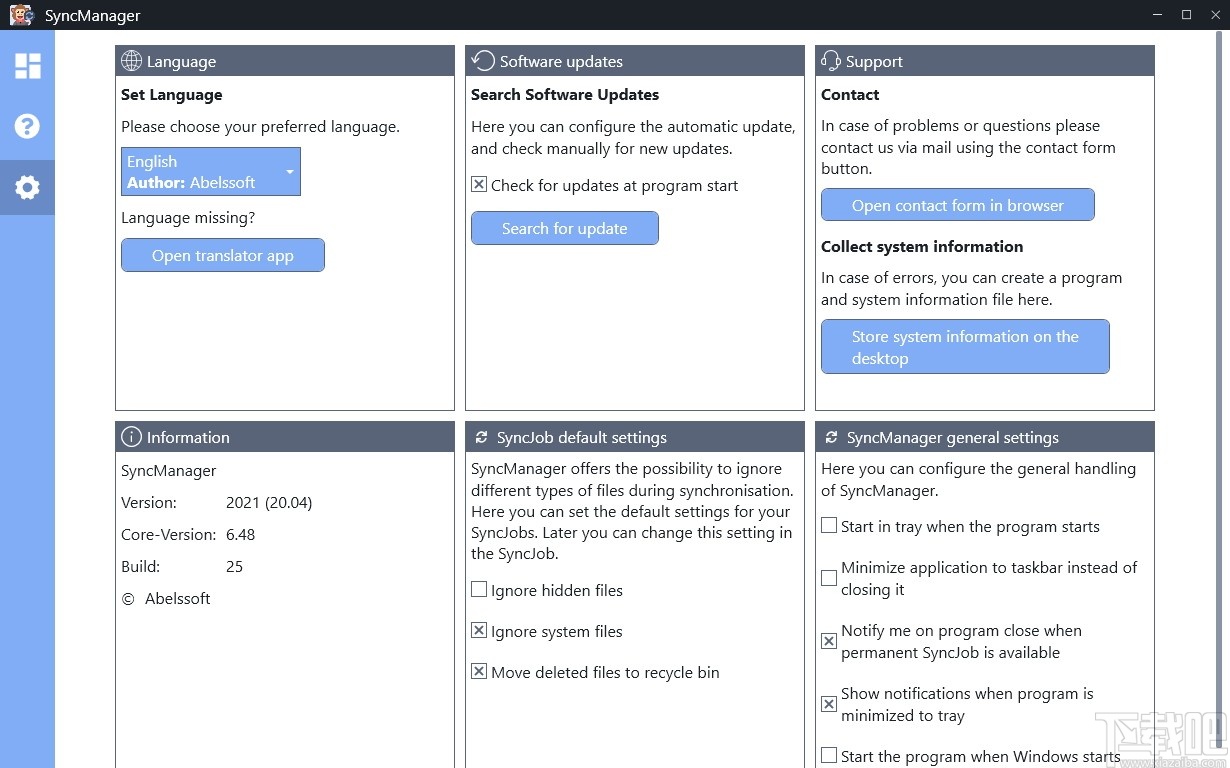1230x768 pixels.
Task: Open the language selection dropdown
Action: (x=210, y=171)
